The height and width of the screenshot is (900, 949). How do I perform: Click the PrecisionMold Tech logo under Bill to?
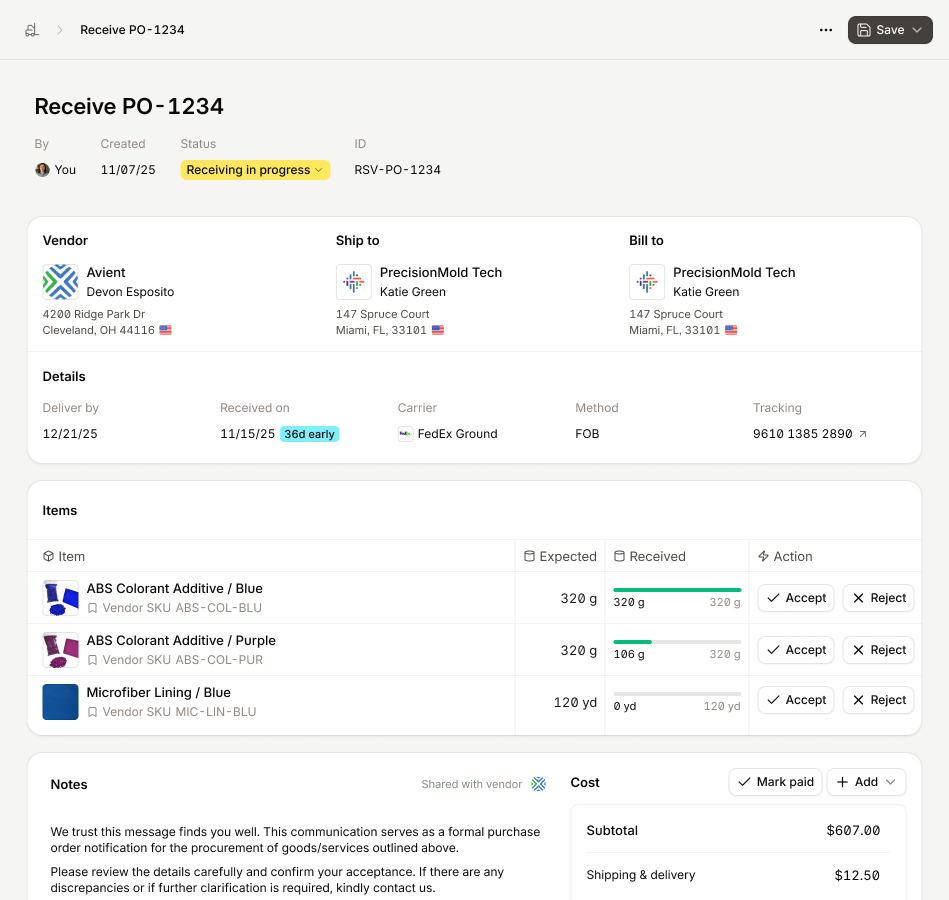click(647, 282)
